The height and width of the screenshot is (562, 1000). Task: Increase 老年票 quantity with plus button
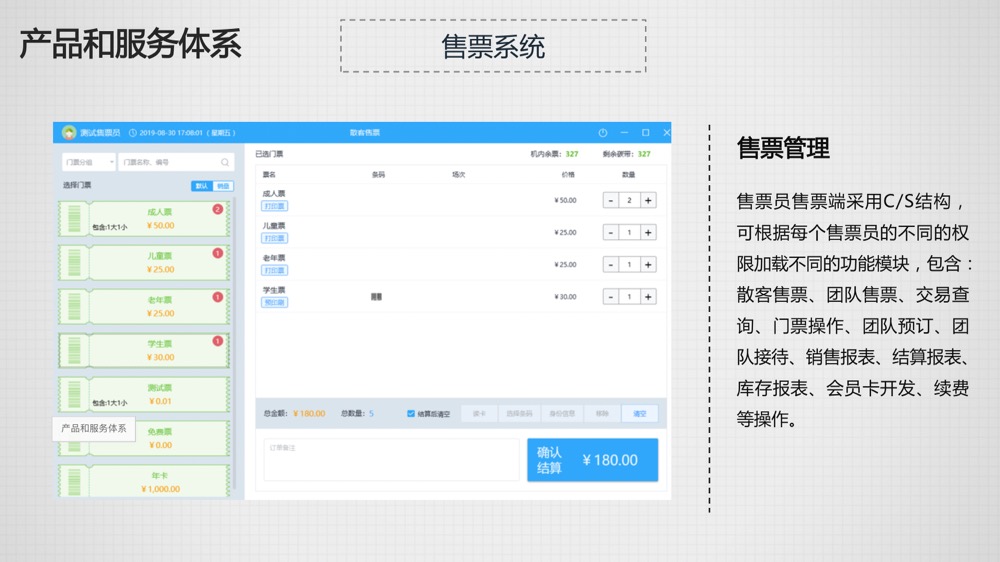pos(648,264)
